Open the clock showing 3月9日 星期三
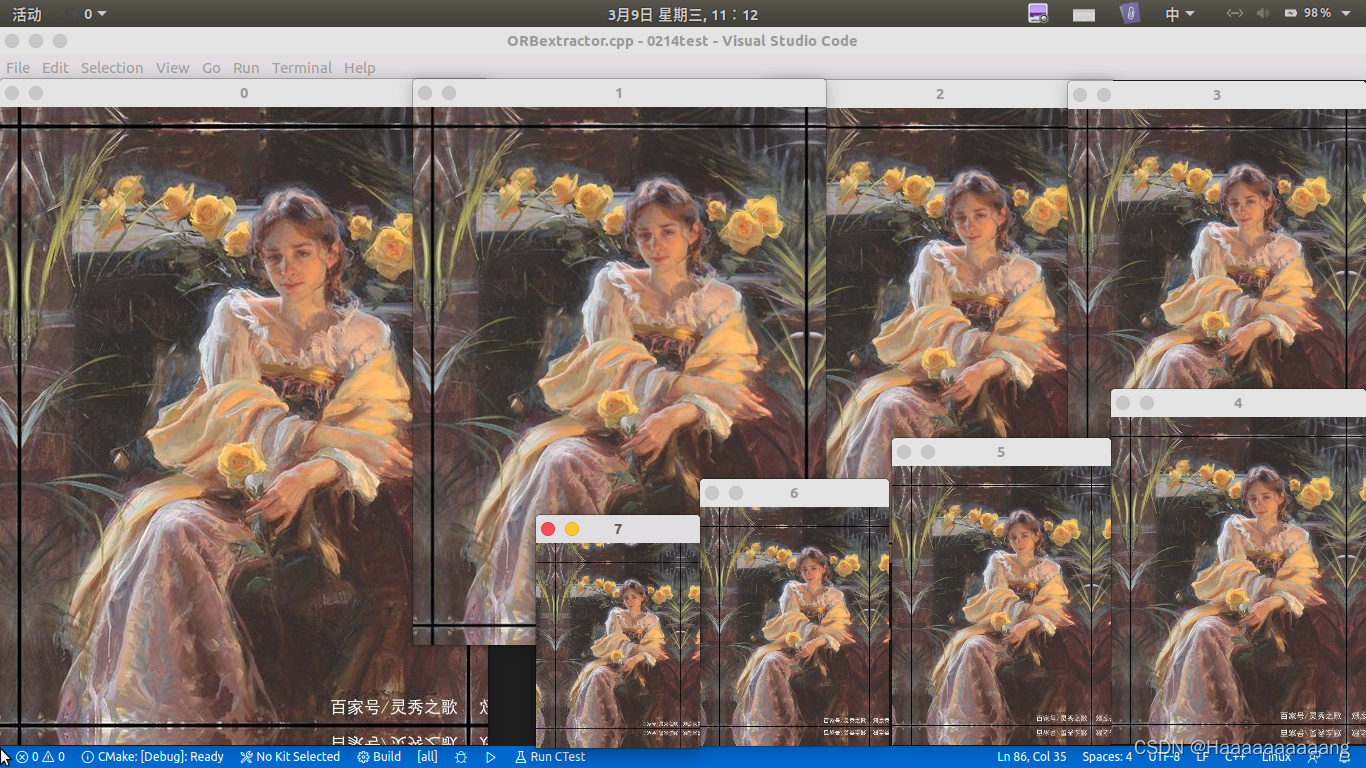This screenshot has width=1366, height=768. point(683,14)
